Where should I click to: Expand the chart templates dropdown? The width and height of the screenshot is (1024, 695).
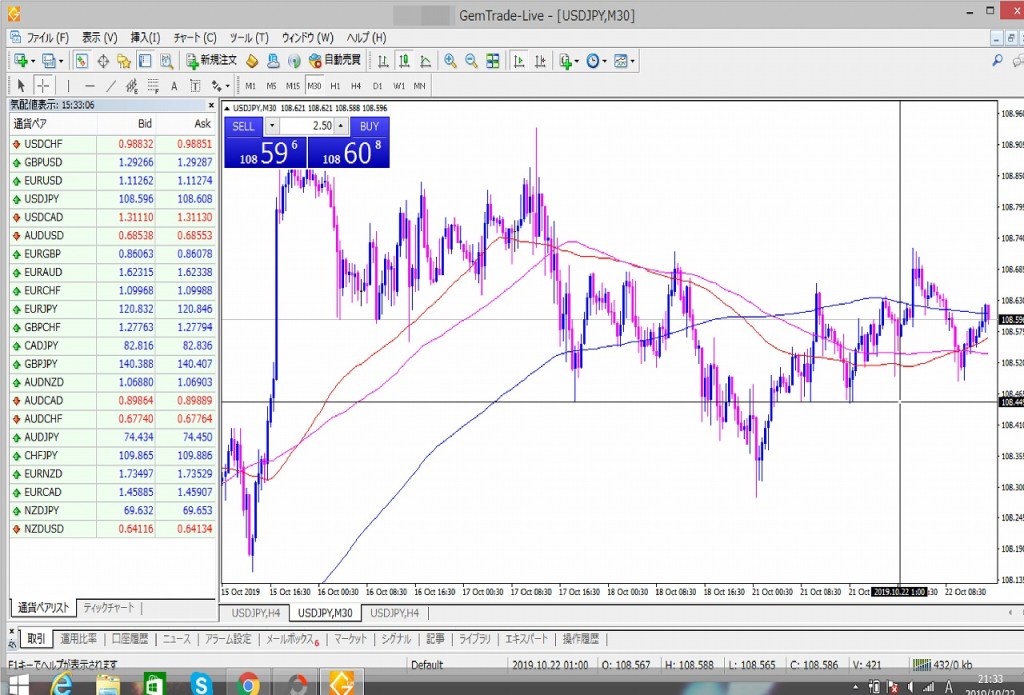(625, 61)
